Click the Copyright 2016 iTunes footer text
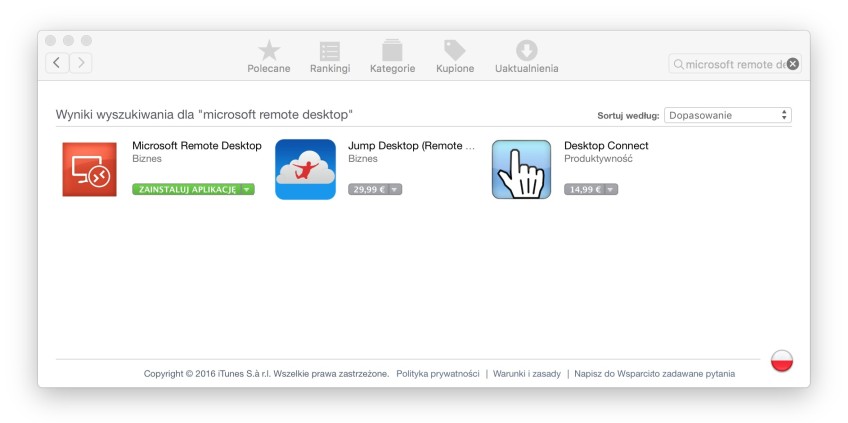The image size is (848, 423). [x=266, y=374]
